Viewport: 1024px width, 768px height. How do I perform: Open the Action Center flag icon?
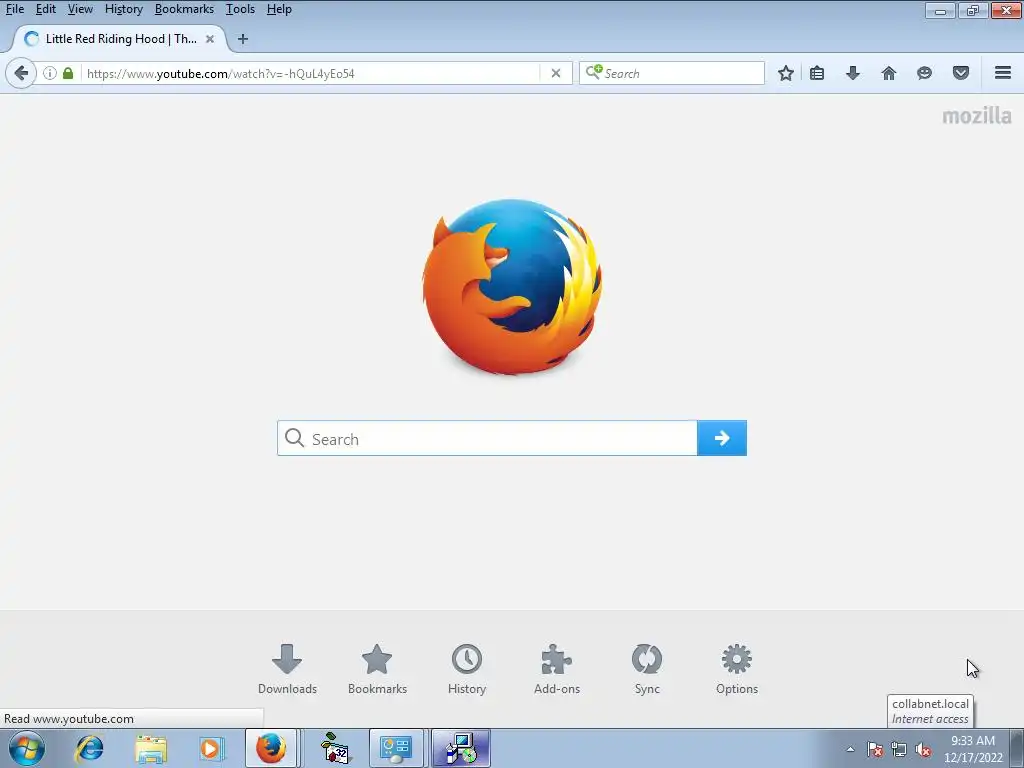point(874,749)
